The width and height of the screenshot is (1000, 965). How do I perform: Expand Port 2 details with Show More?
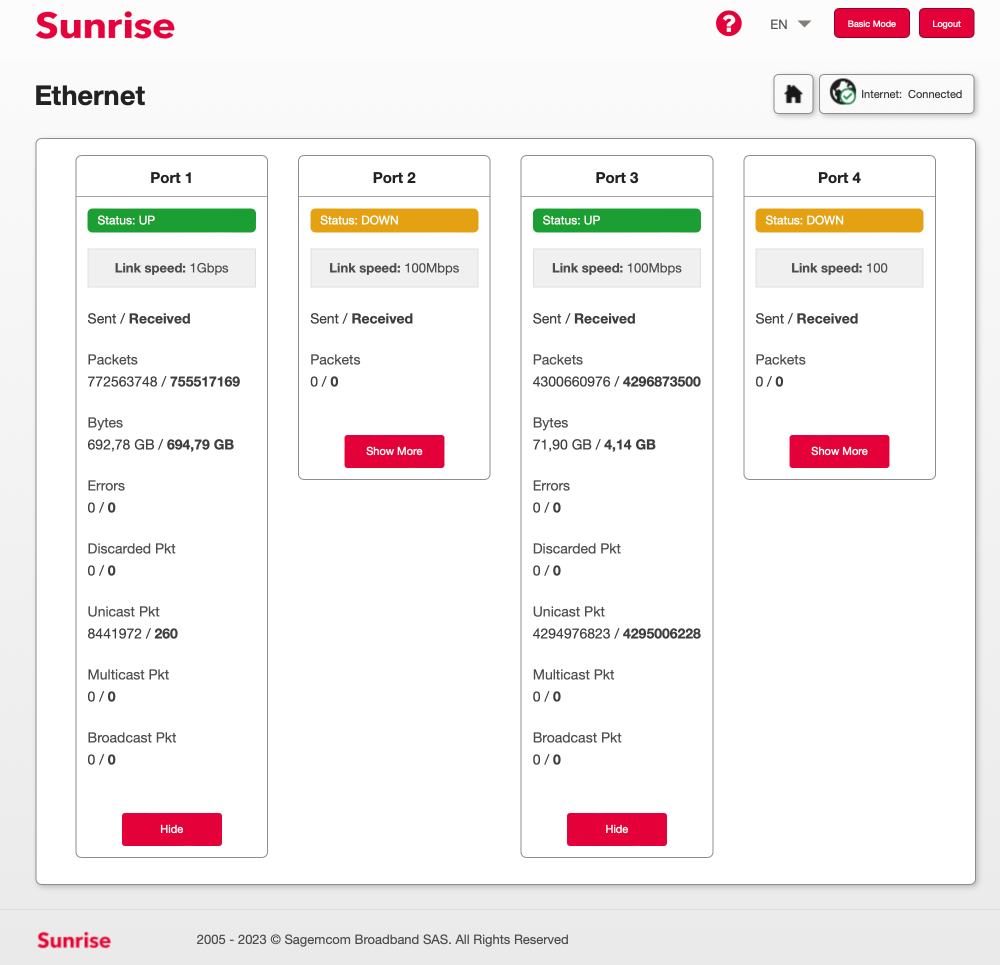[394, 451]
